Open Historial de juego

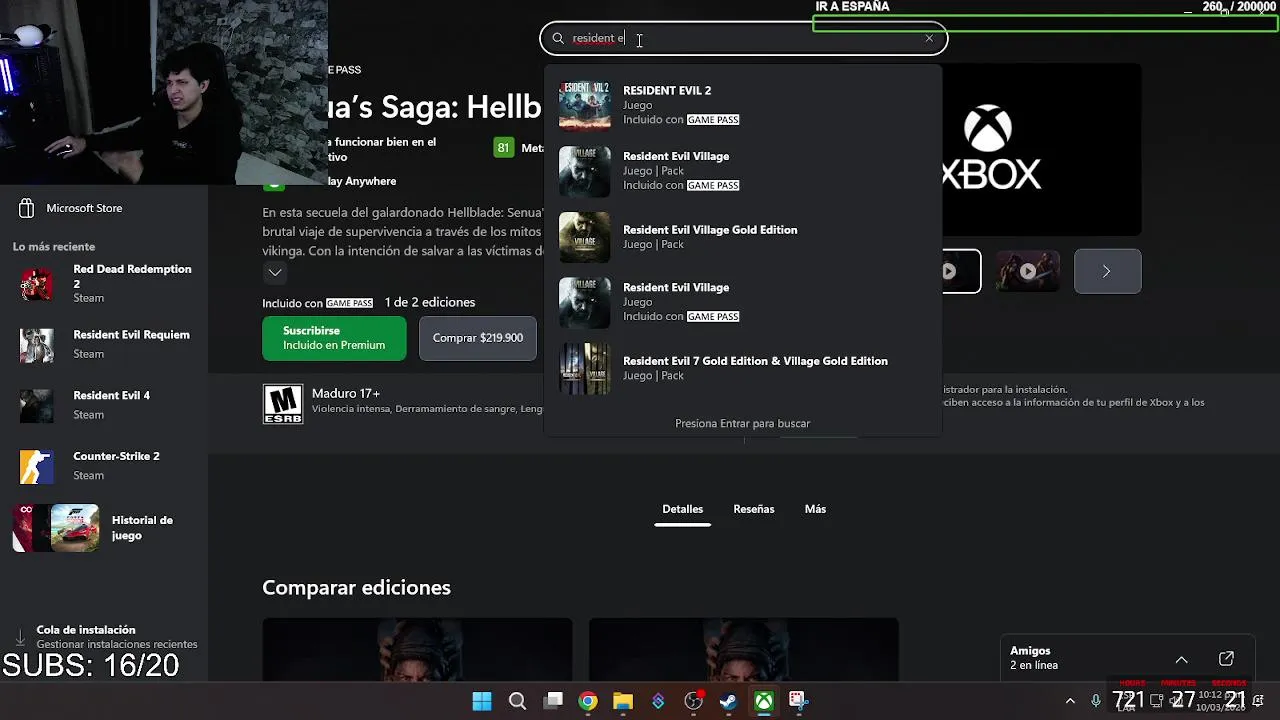coord(104,528)
